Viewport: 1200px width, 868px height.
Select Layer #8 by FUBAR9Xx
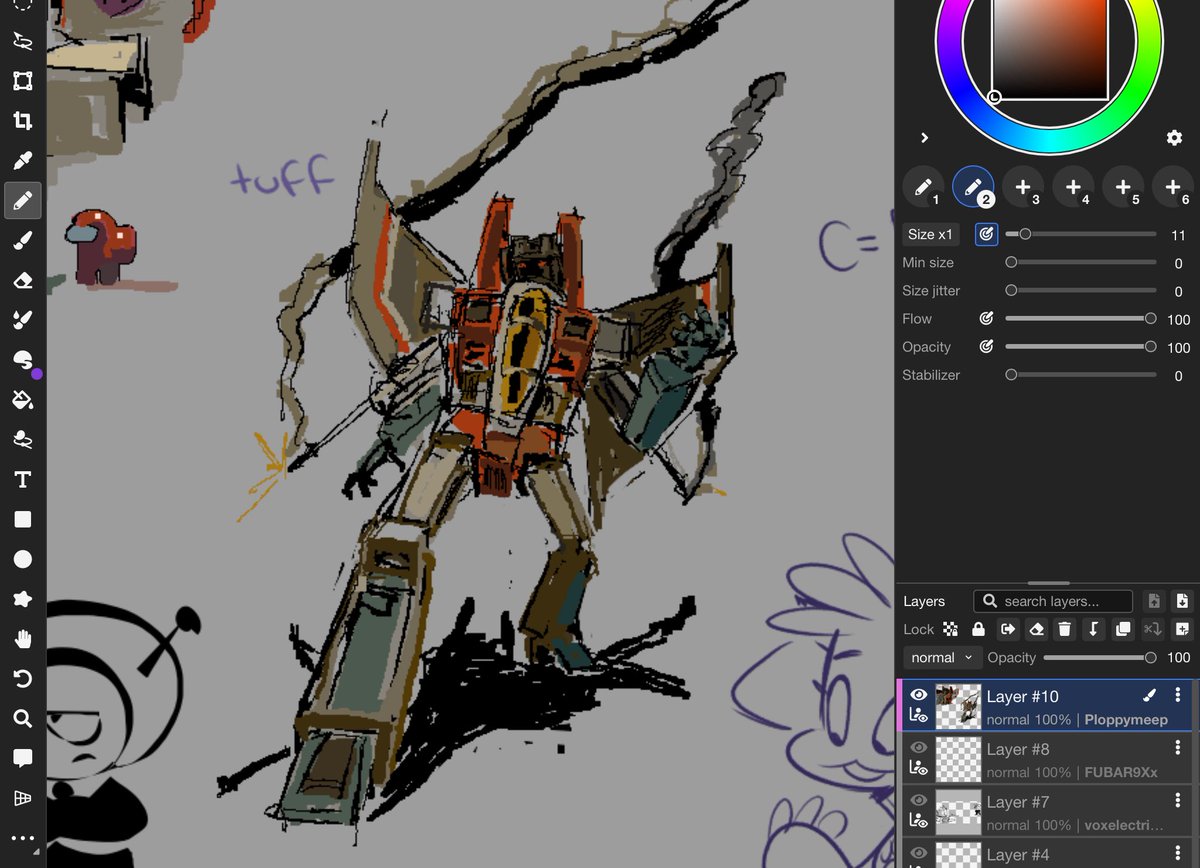(1046, 758)
